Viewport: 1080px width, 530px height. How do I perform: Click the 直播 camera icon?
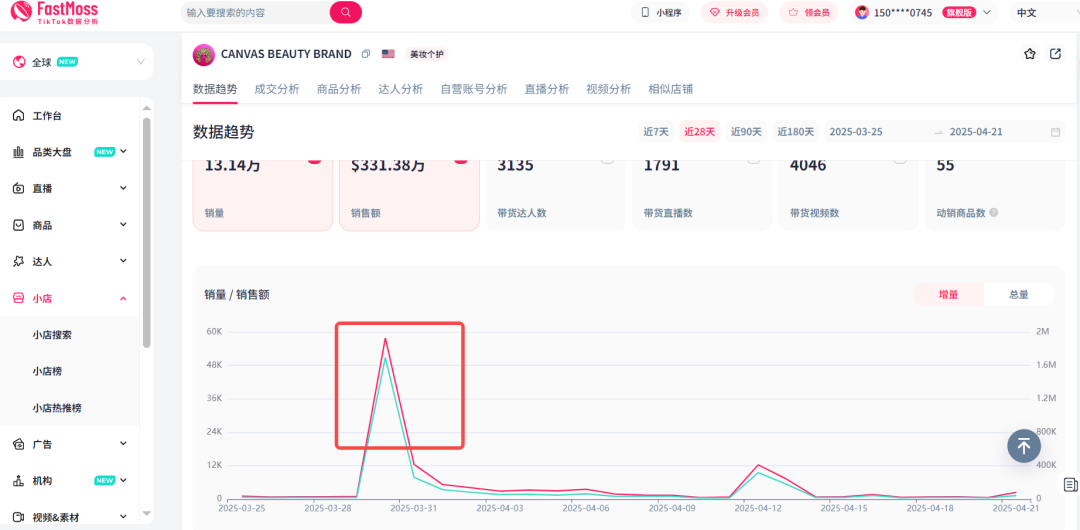19,189
